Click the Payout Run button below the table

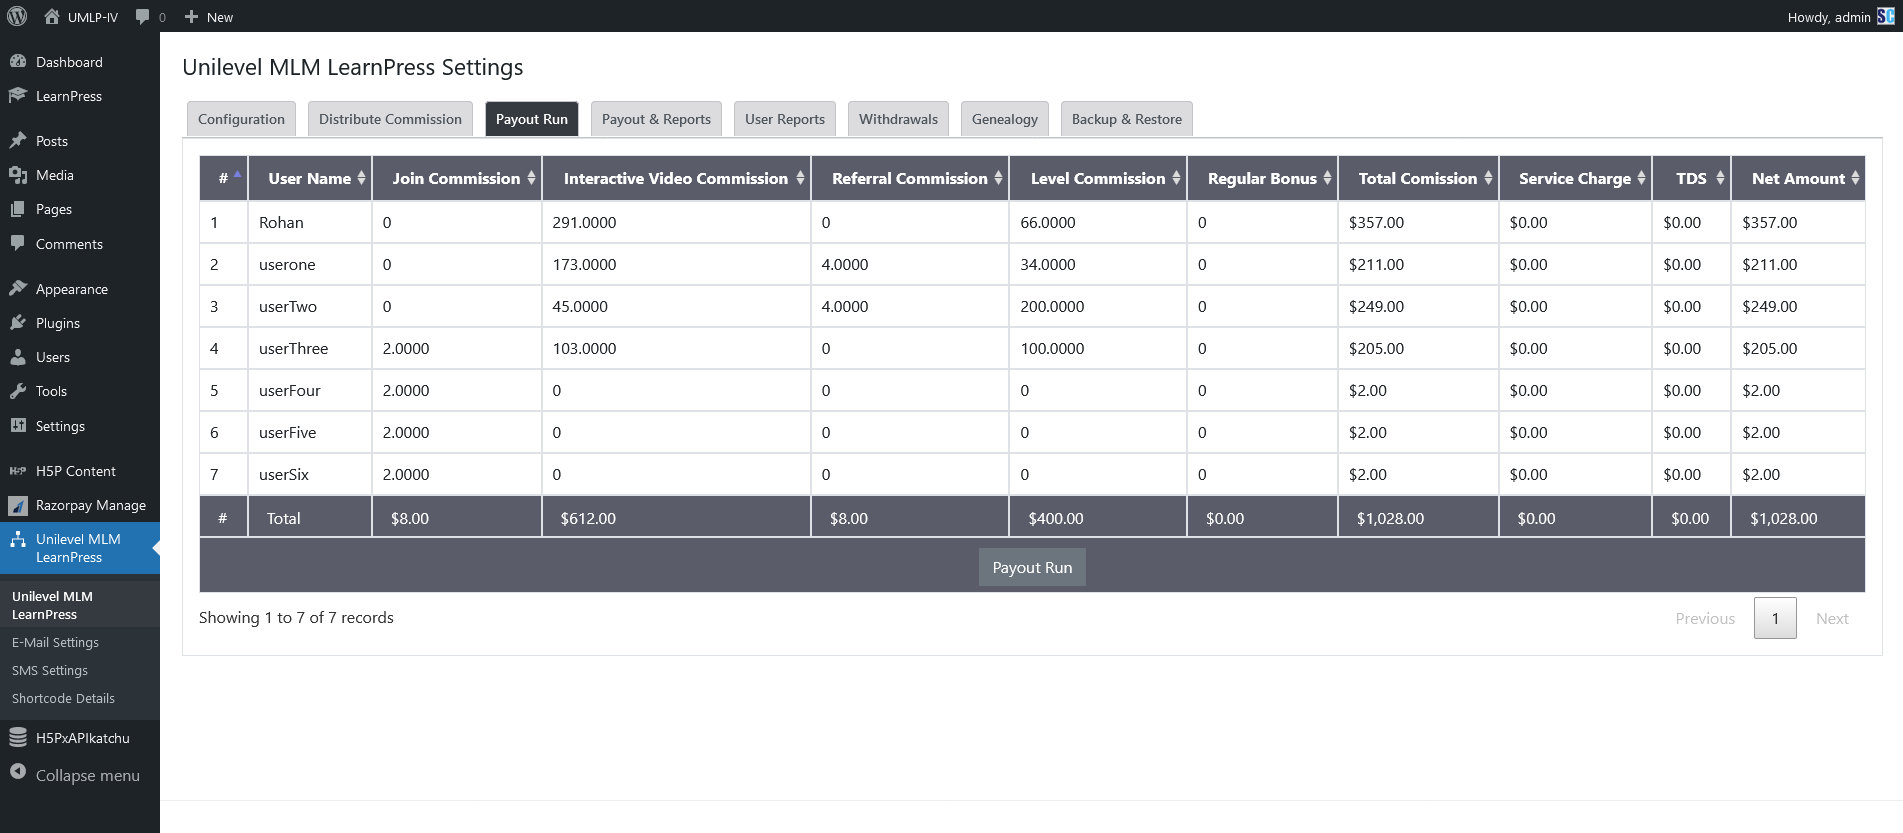point(1032,567)
